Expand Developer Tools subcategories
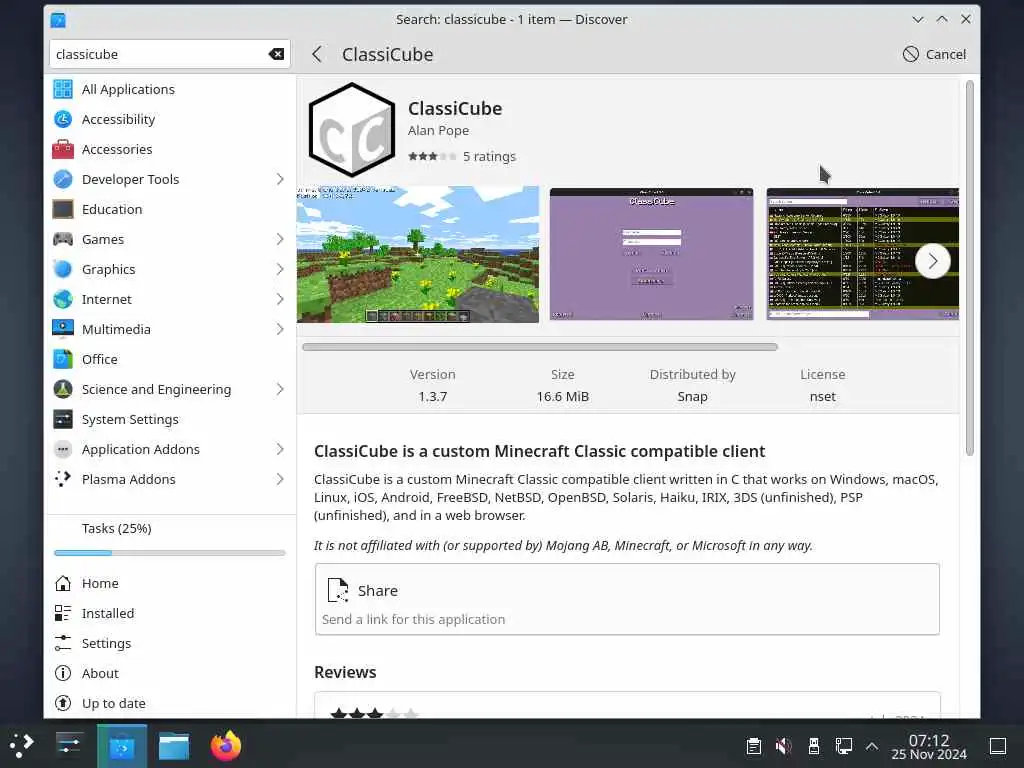 [x=280, y=180]
